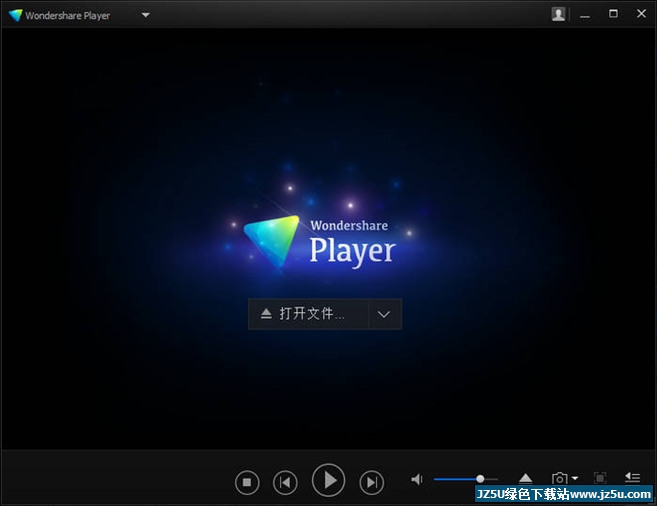The width and height of the screenshot is (657, 506).
Task: Take a snapshot with the camera icon
Action: (559, 478)
